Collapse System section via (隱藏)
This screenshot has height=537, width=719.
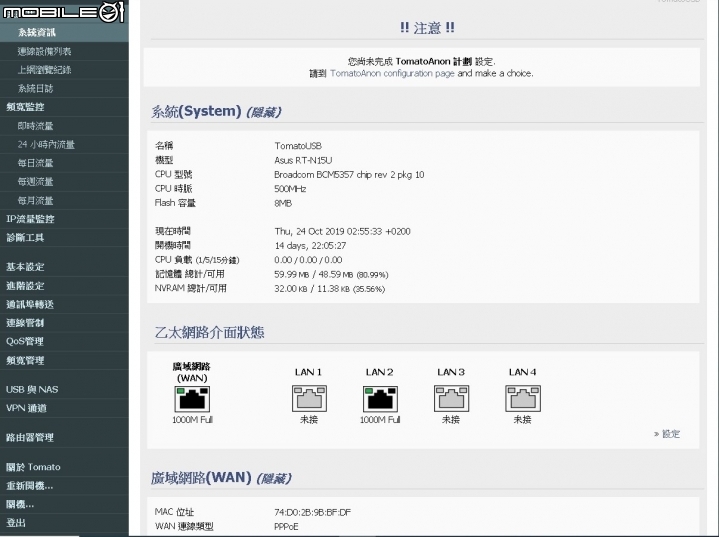tap(264, 112)
